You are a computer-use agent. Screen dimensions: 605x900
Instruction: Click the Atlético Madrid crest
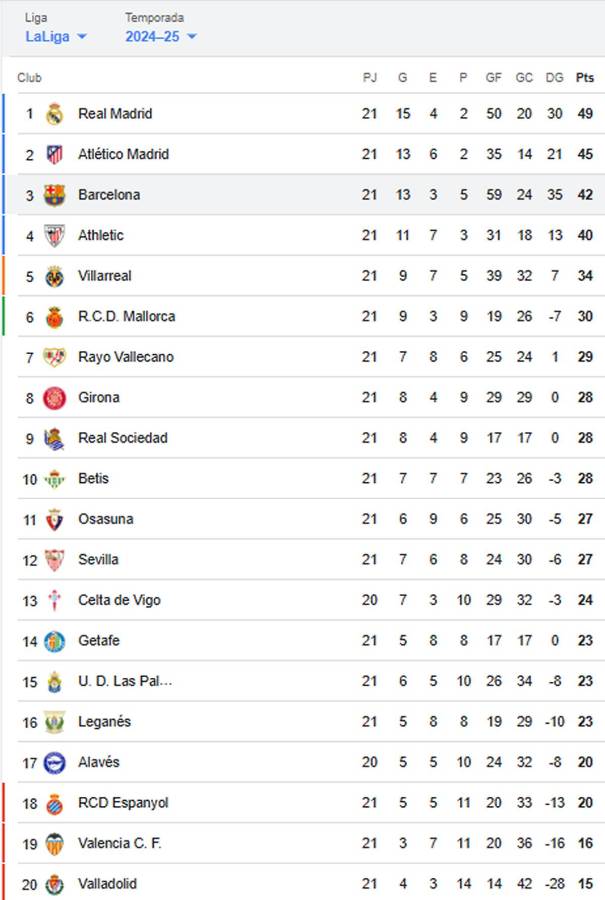(x=55, y=154)
